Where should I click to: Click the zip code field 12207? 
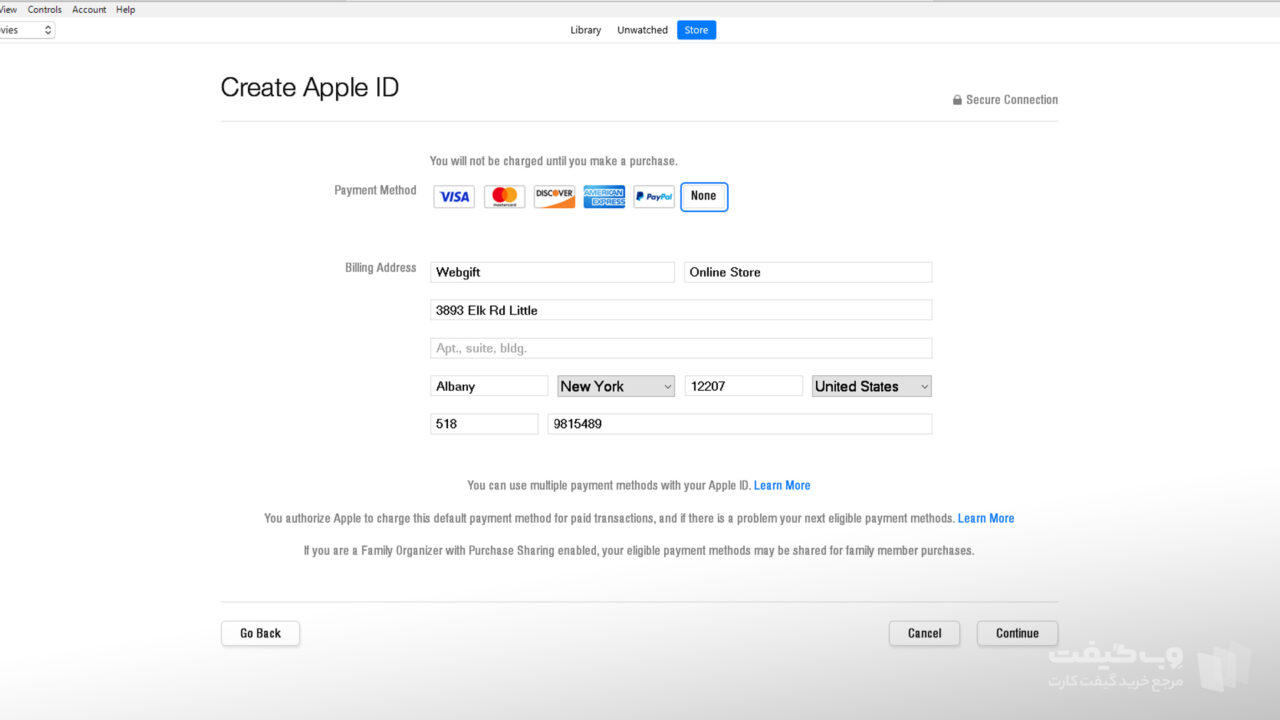pos(744,386)
